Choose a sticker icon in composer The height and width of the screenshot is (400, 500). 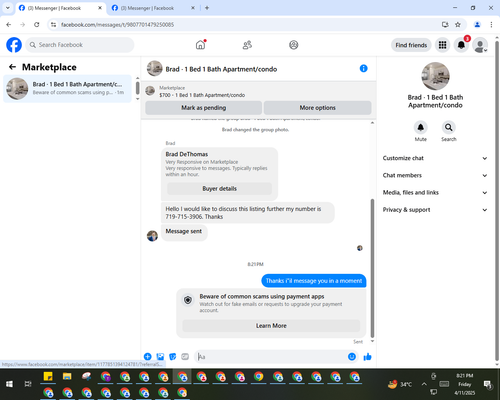point(172,357)
